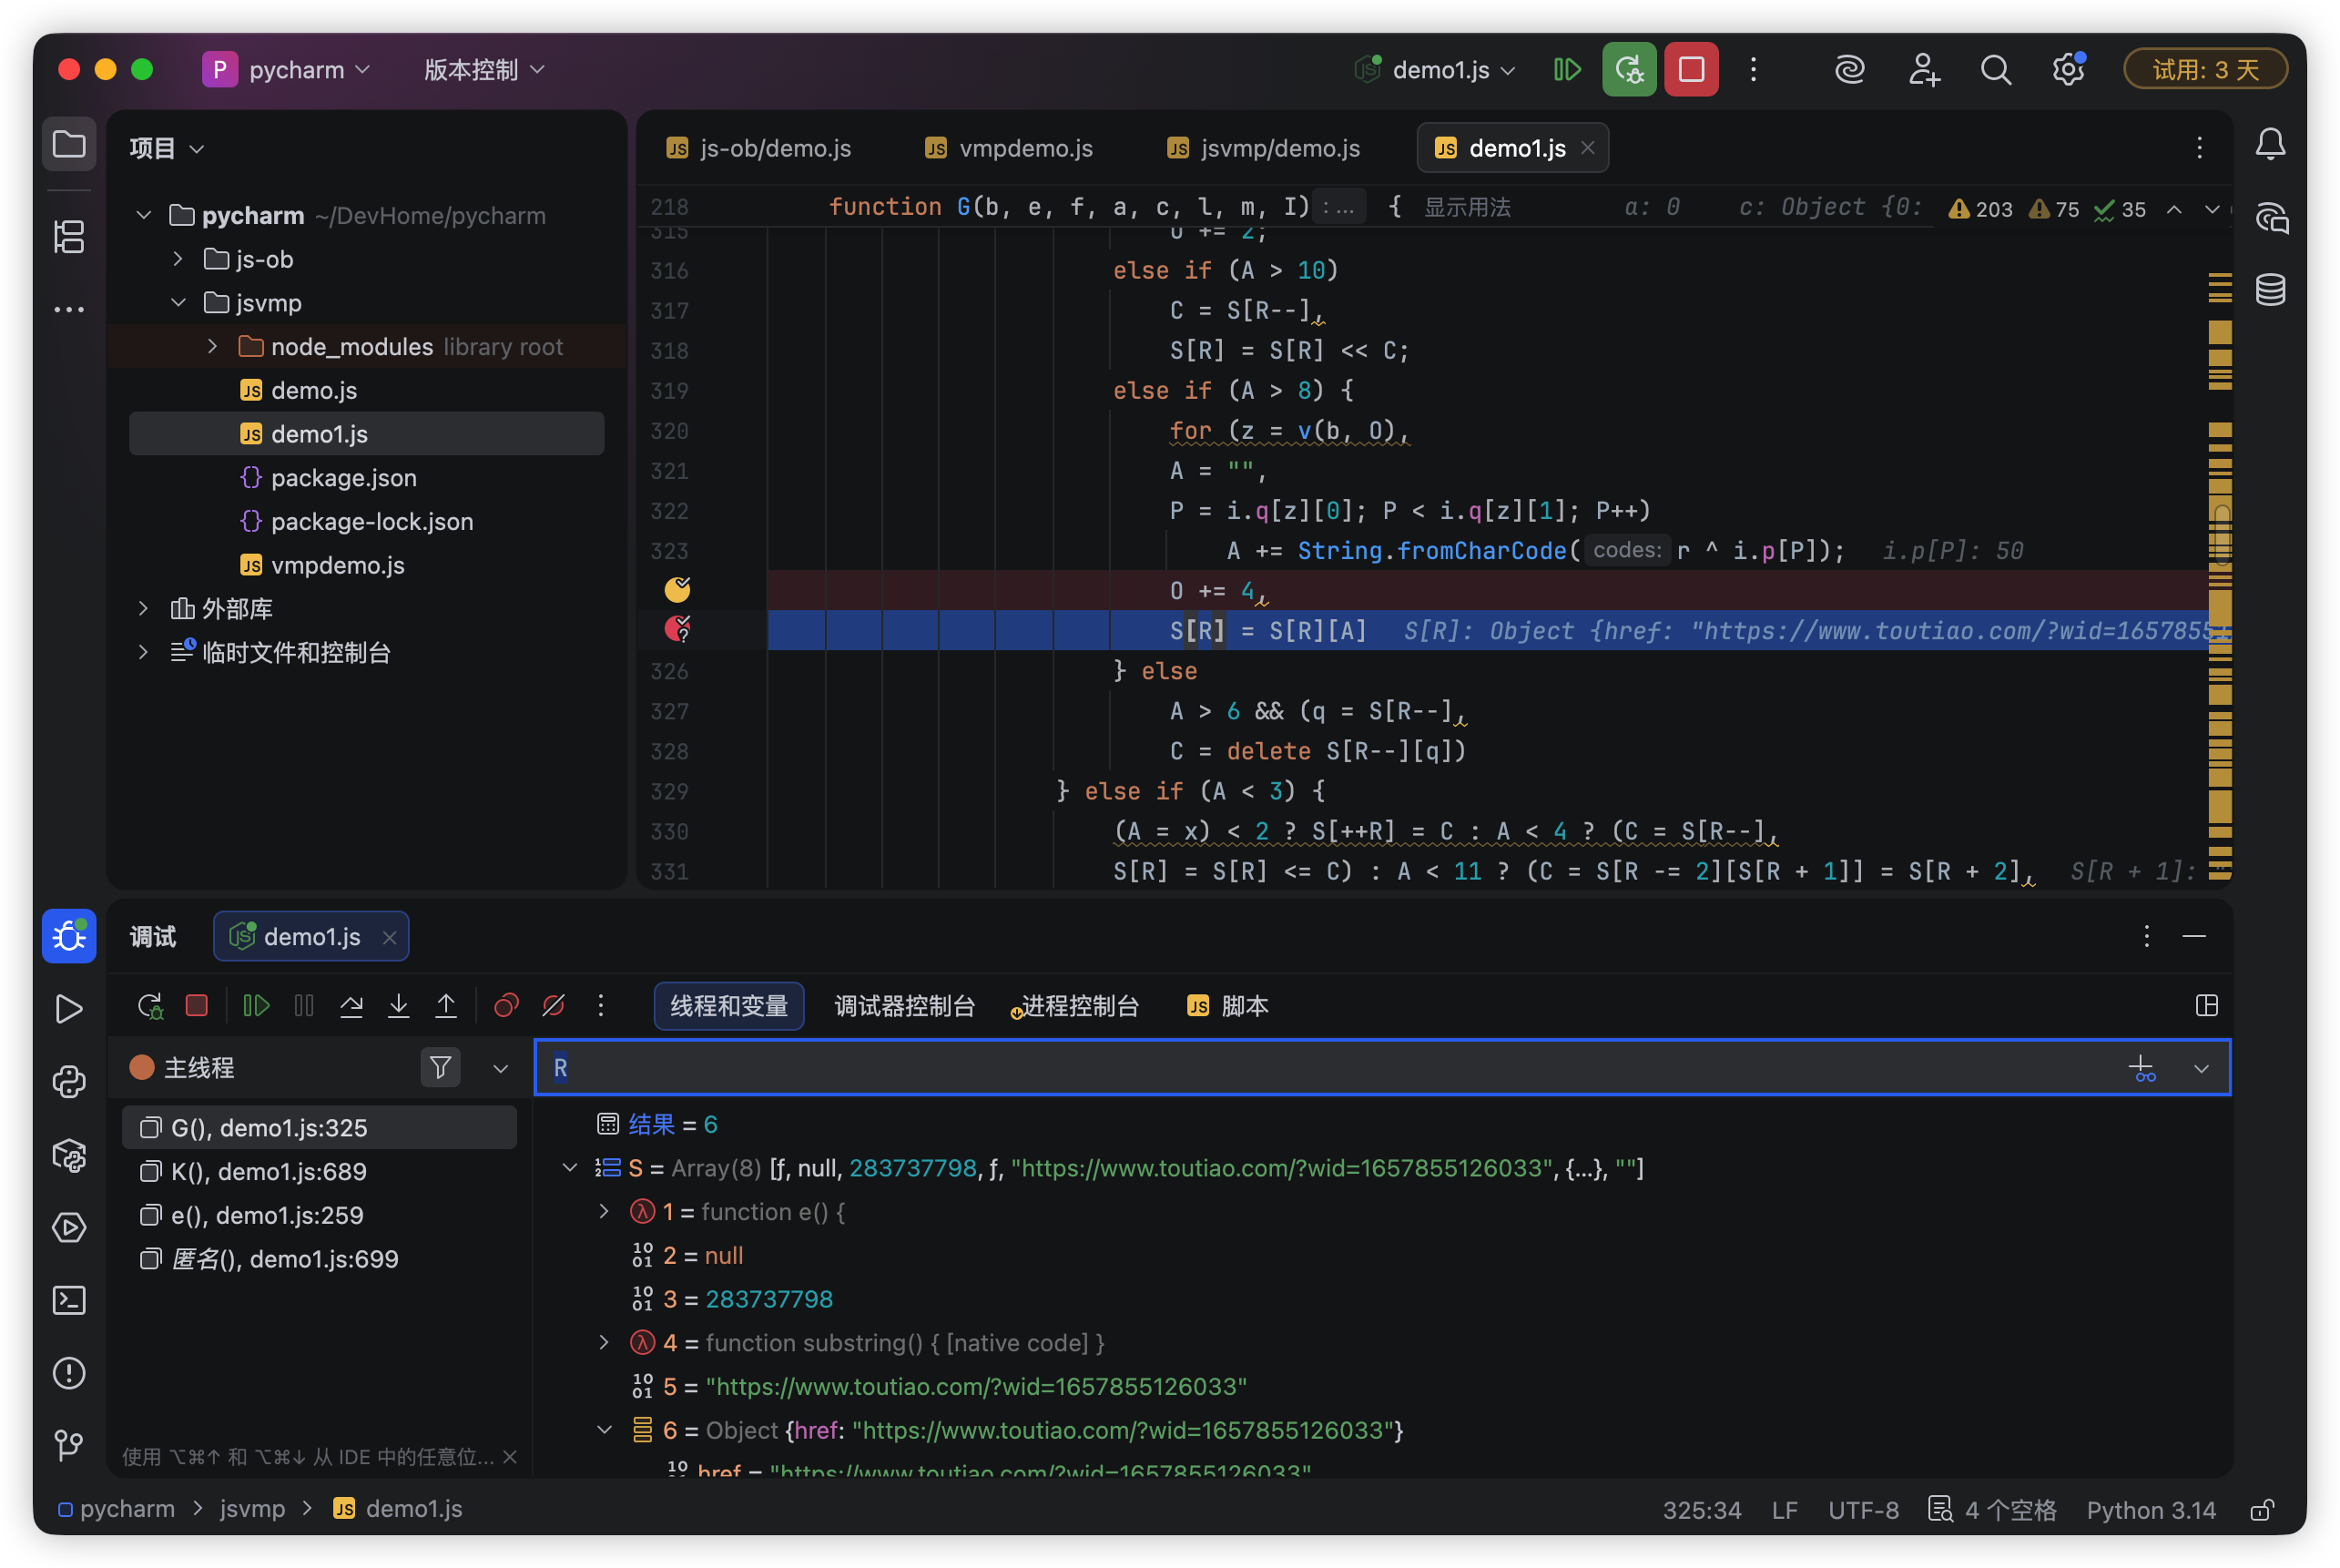Click Step Into arrow icon
This screenshot has height=1568, width=2340.
coord(398,1005)
